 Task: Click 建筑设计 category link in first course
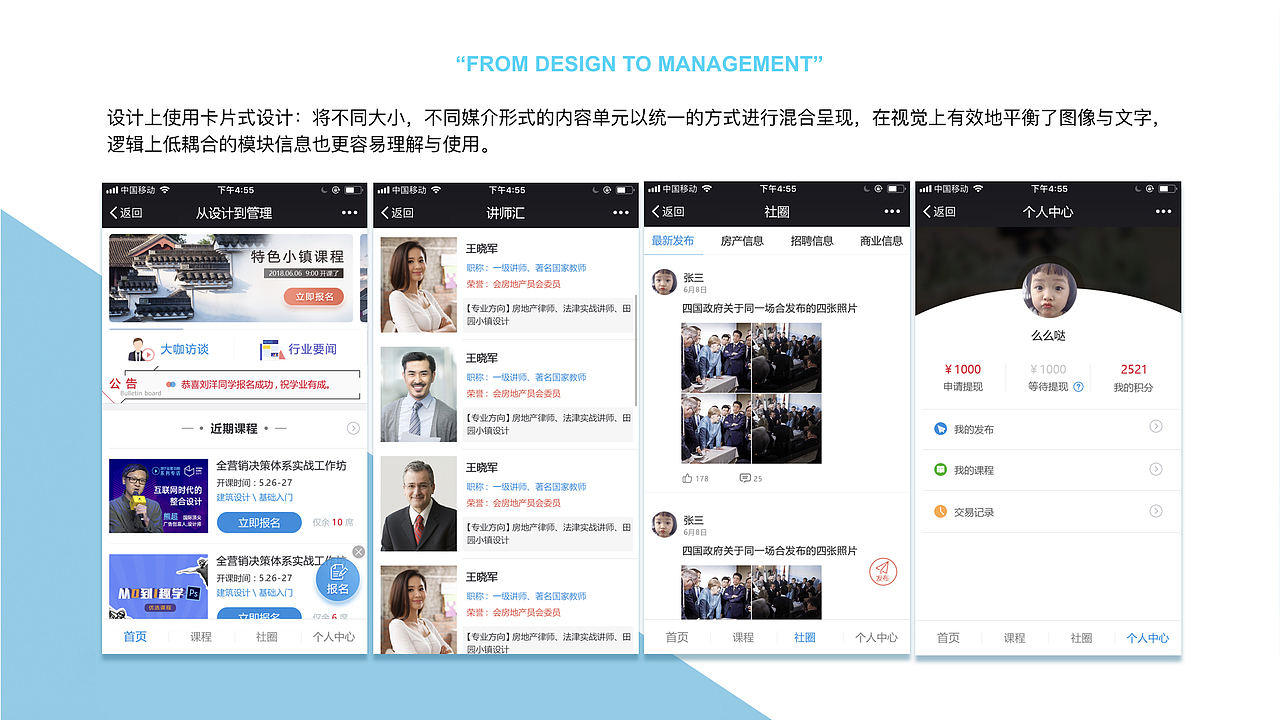click(233, 497)
